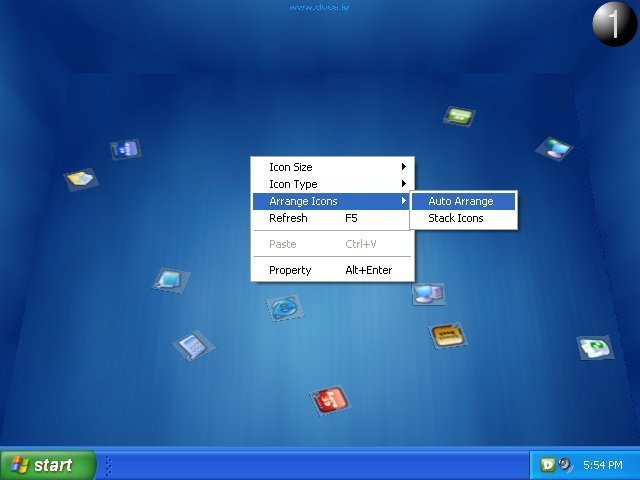Screen dimensions: 640x480
Task: Select the red 3D app icon
Action: click(x=330, y=400)
